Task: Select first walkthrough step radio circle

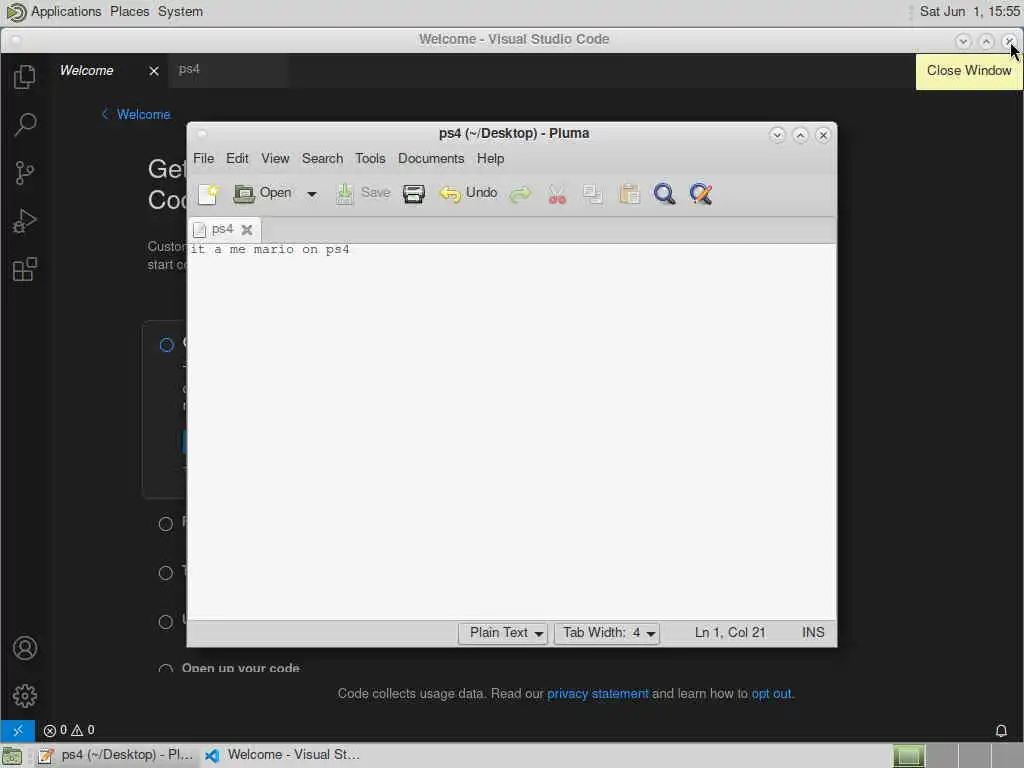Action: click(167, 345)
